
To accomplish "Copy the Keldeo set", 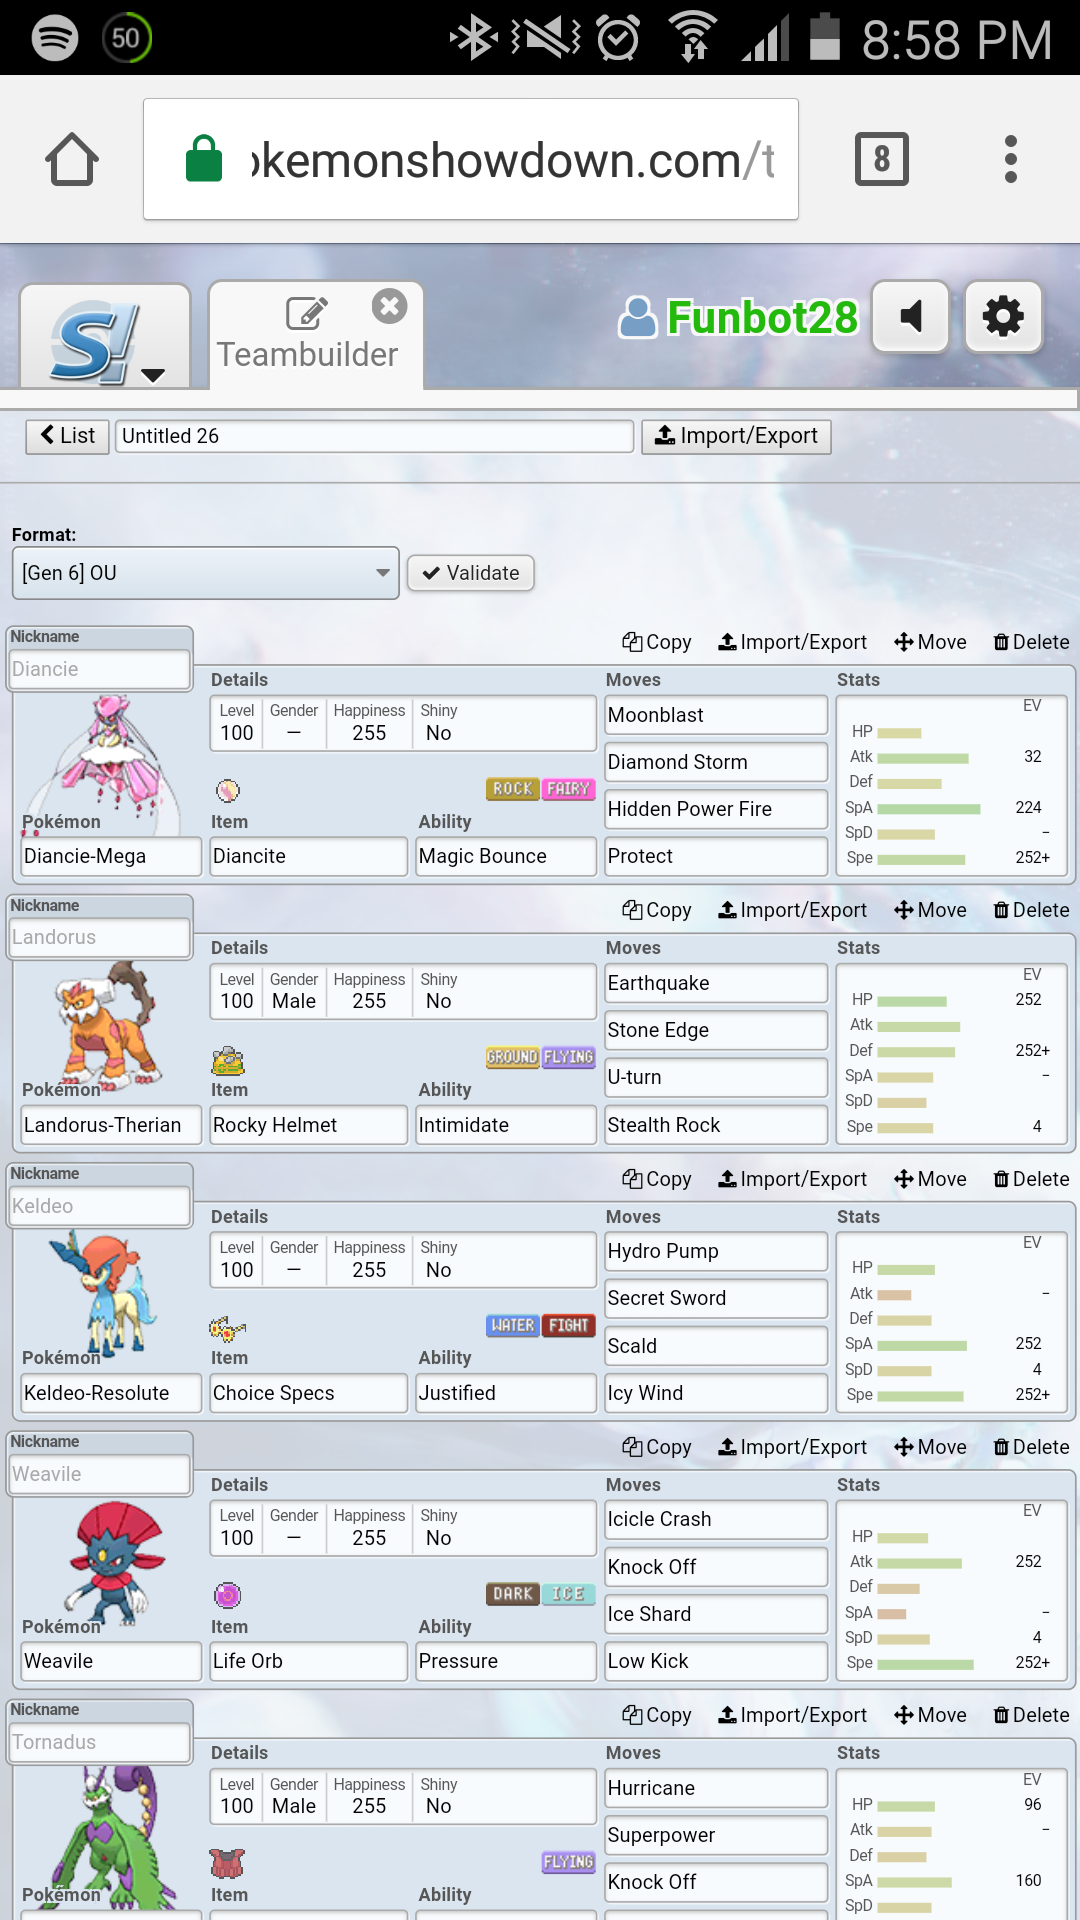I will 657,1179.
